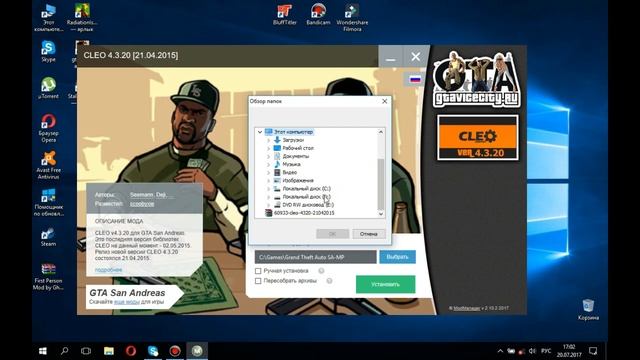Open Skype desktop icon
Viewport: 640px width, 360px height.
[x=48, y=51]
